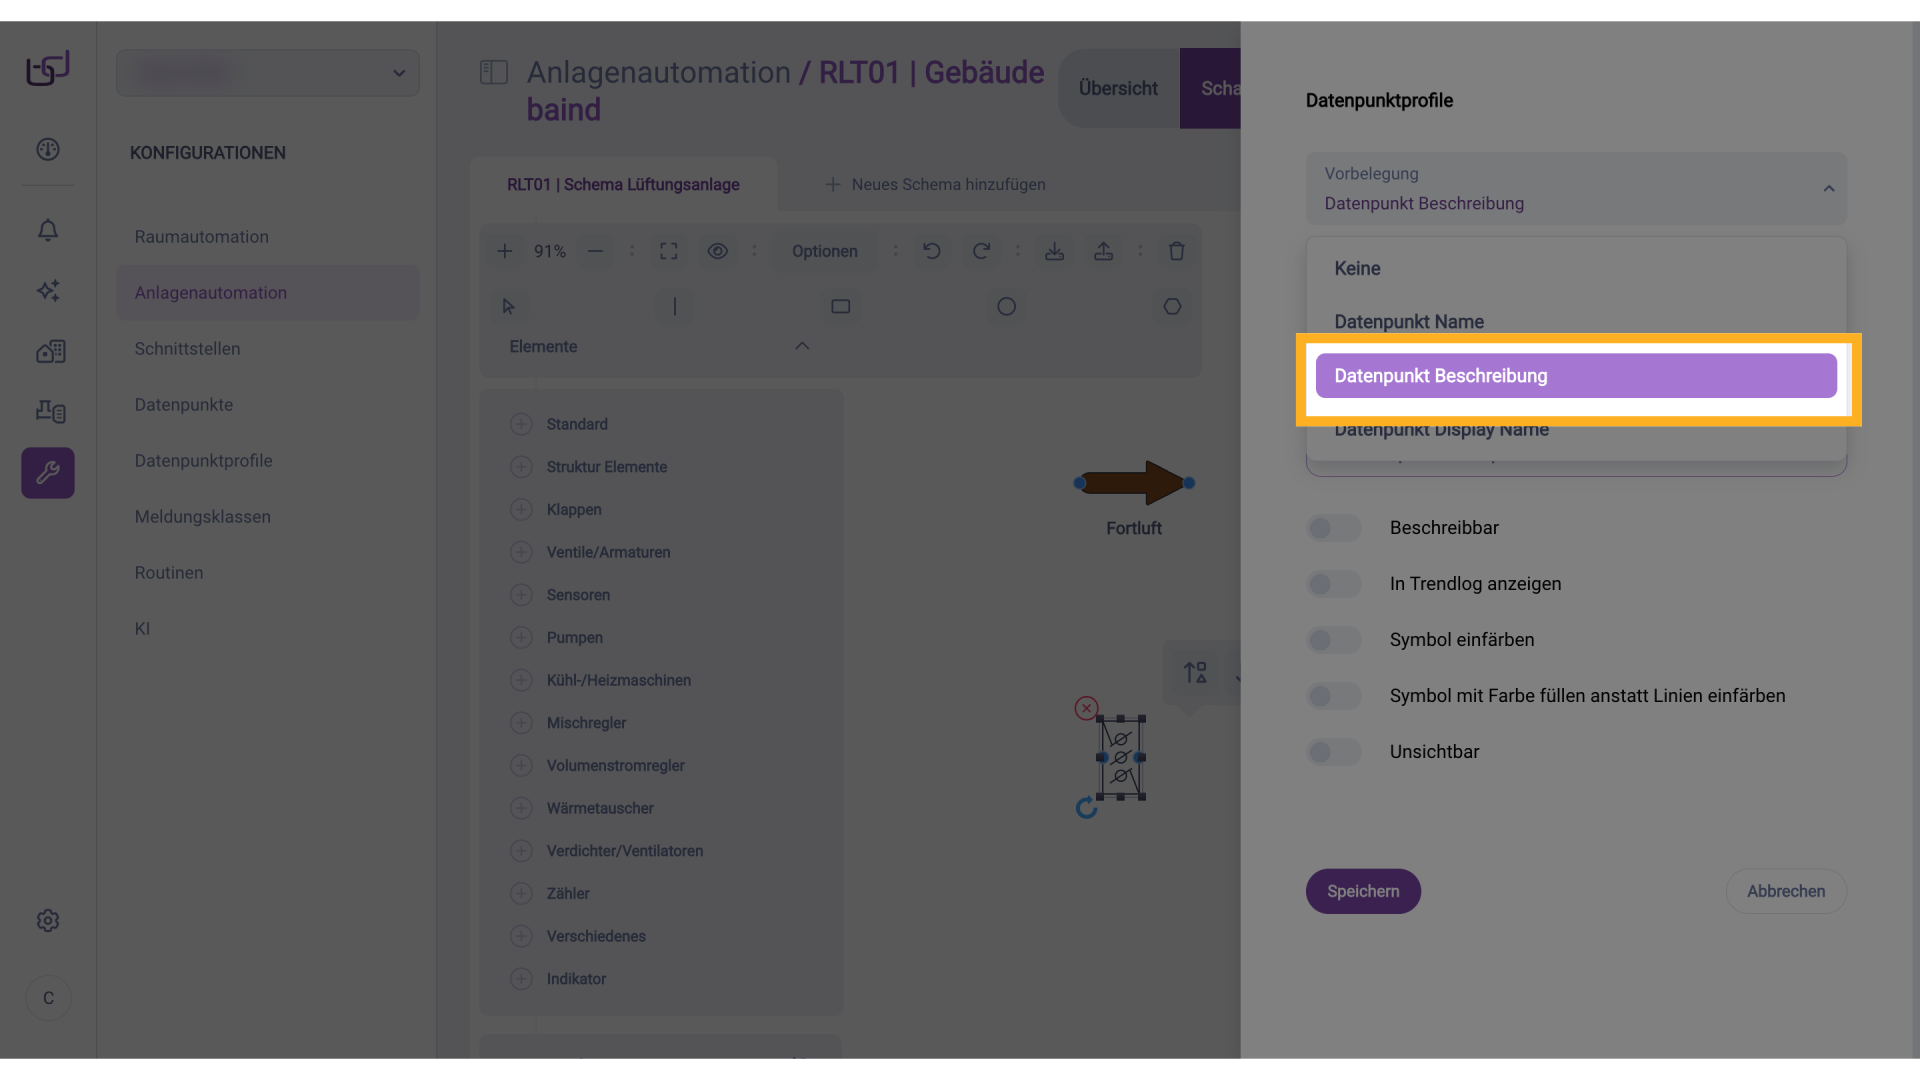Collapse the Vorbelegung dropdown
The image size is (1920, 1080).
click(1828, 188)
